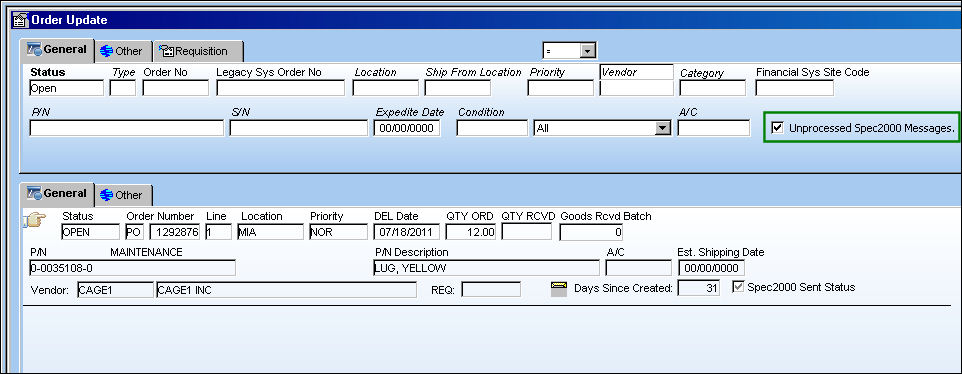Click the Ship From Location field
Image resolution: width=962 pixels, height=374 pixels.
click(x=458, y=88)
